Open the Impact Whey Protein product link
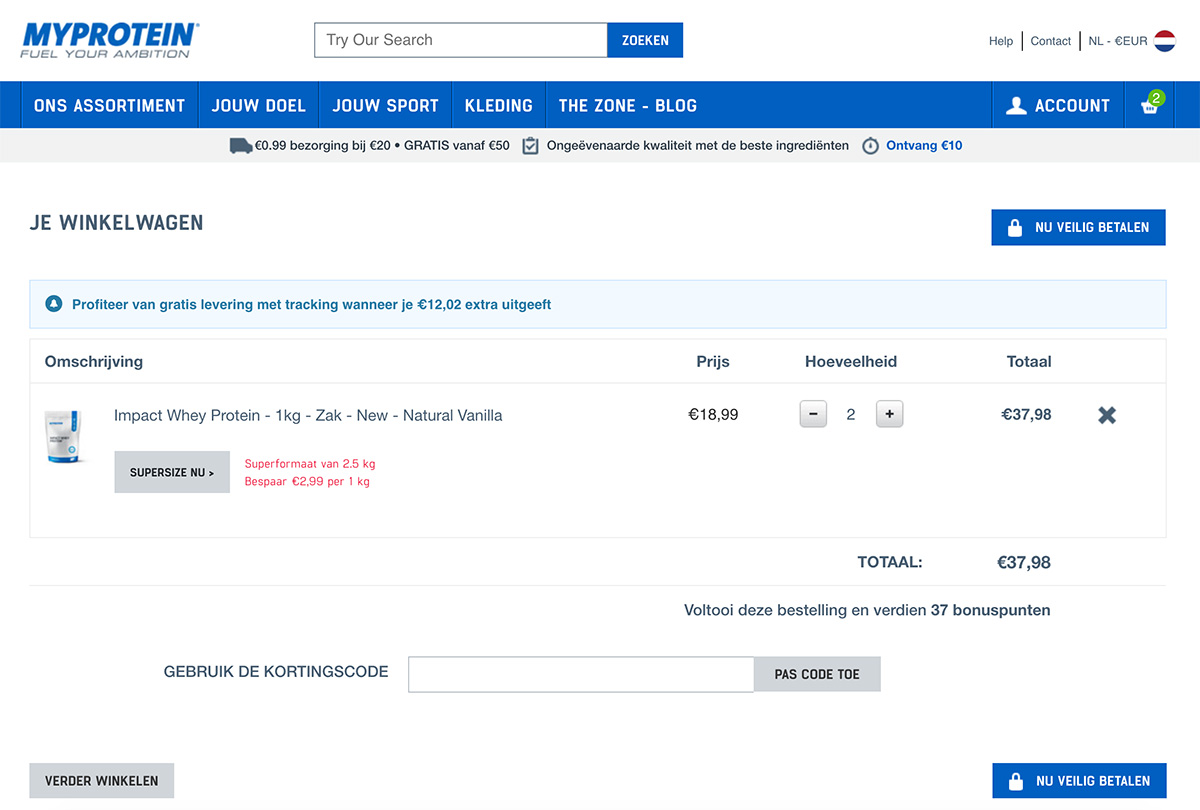Image resolution: width=1200 pixels, height=810 pixels. tap(308, 415)
